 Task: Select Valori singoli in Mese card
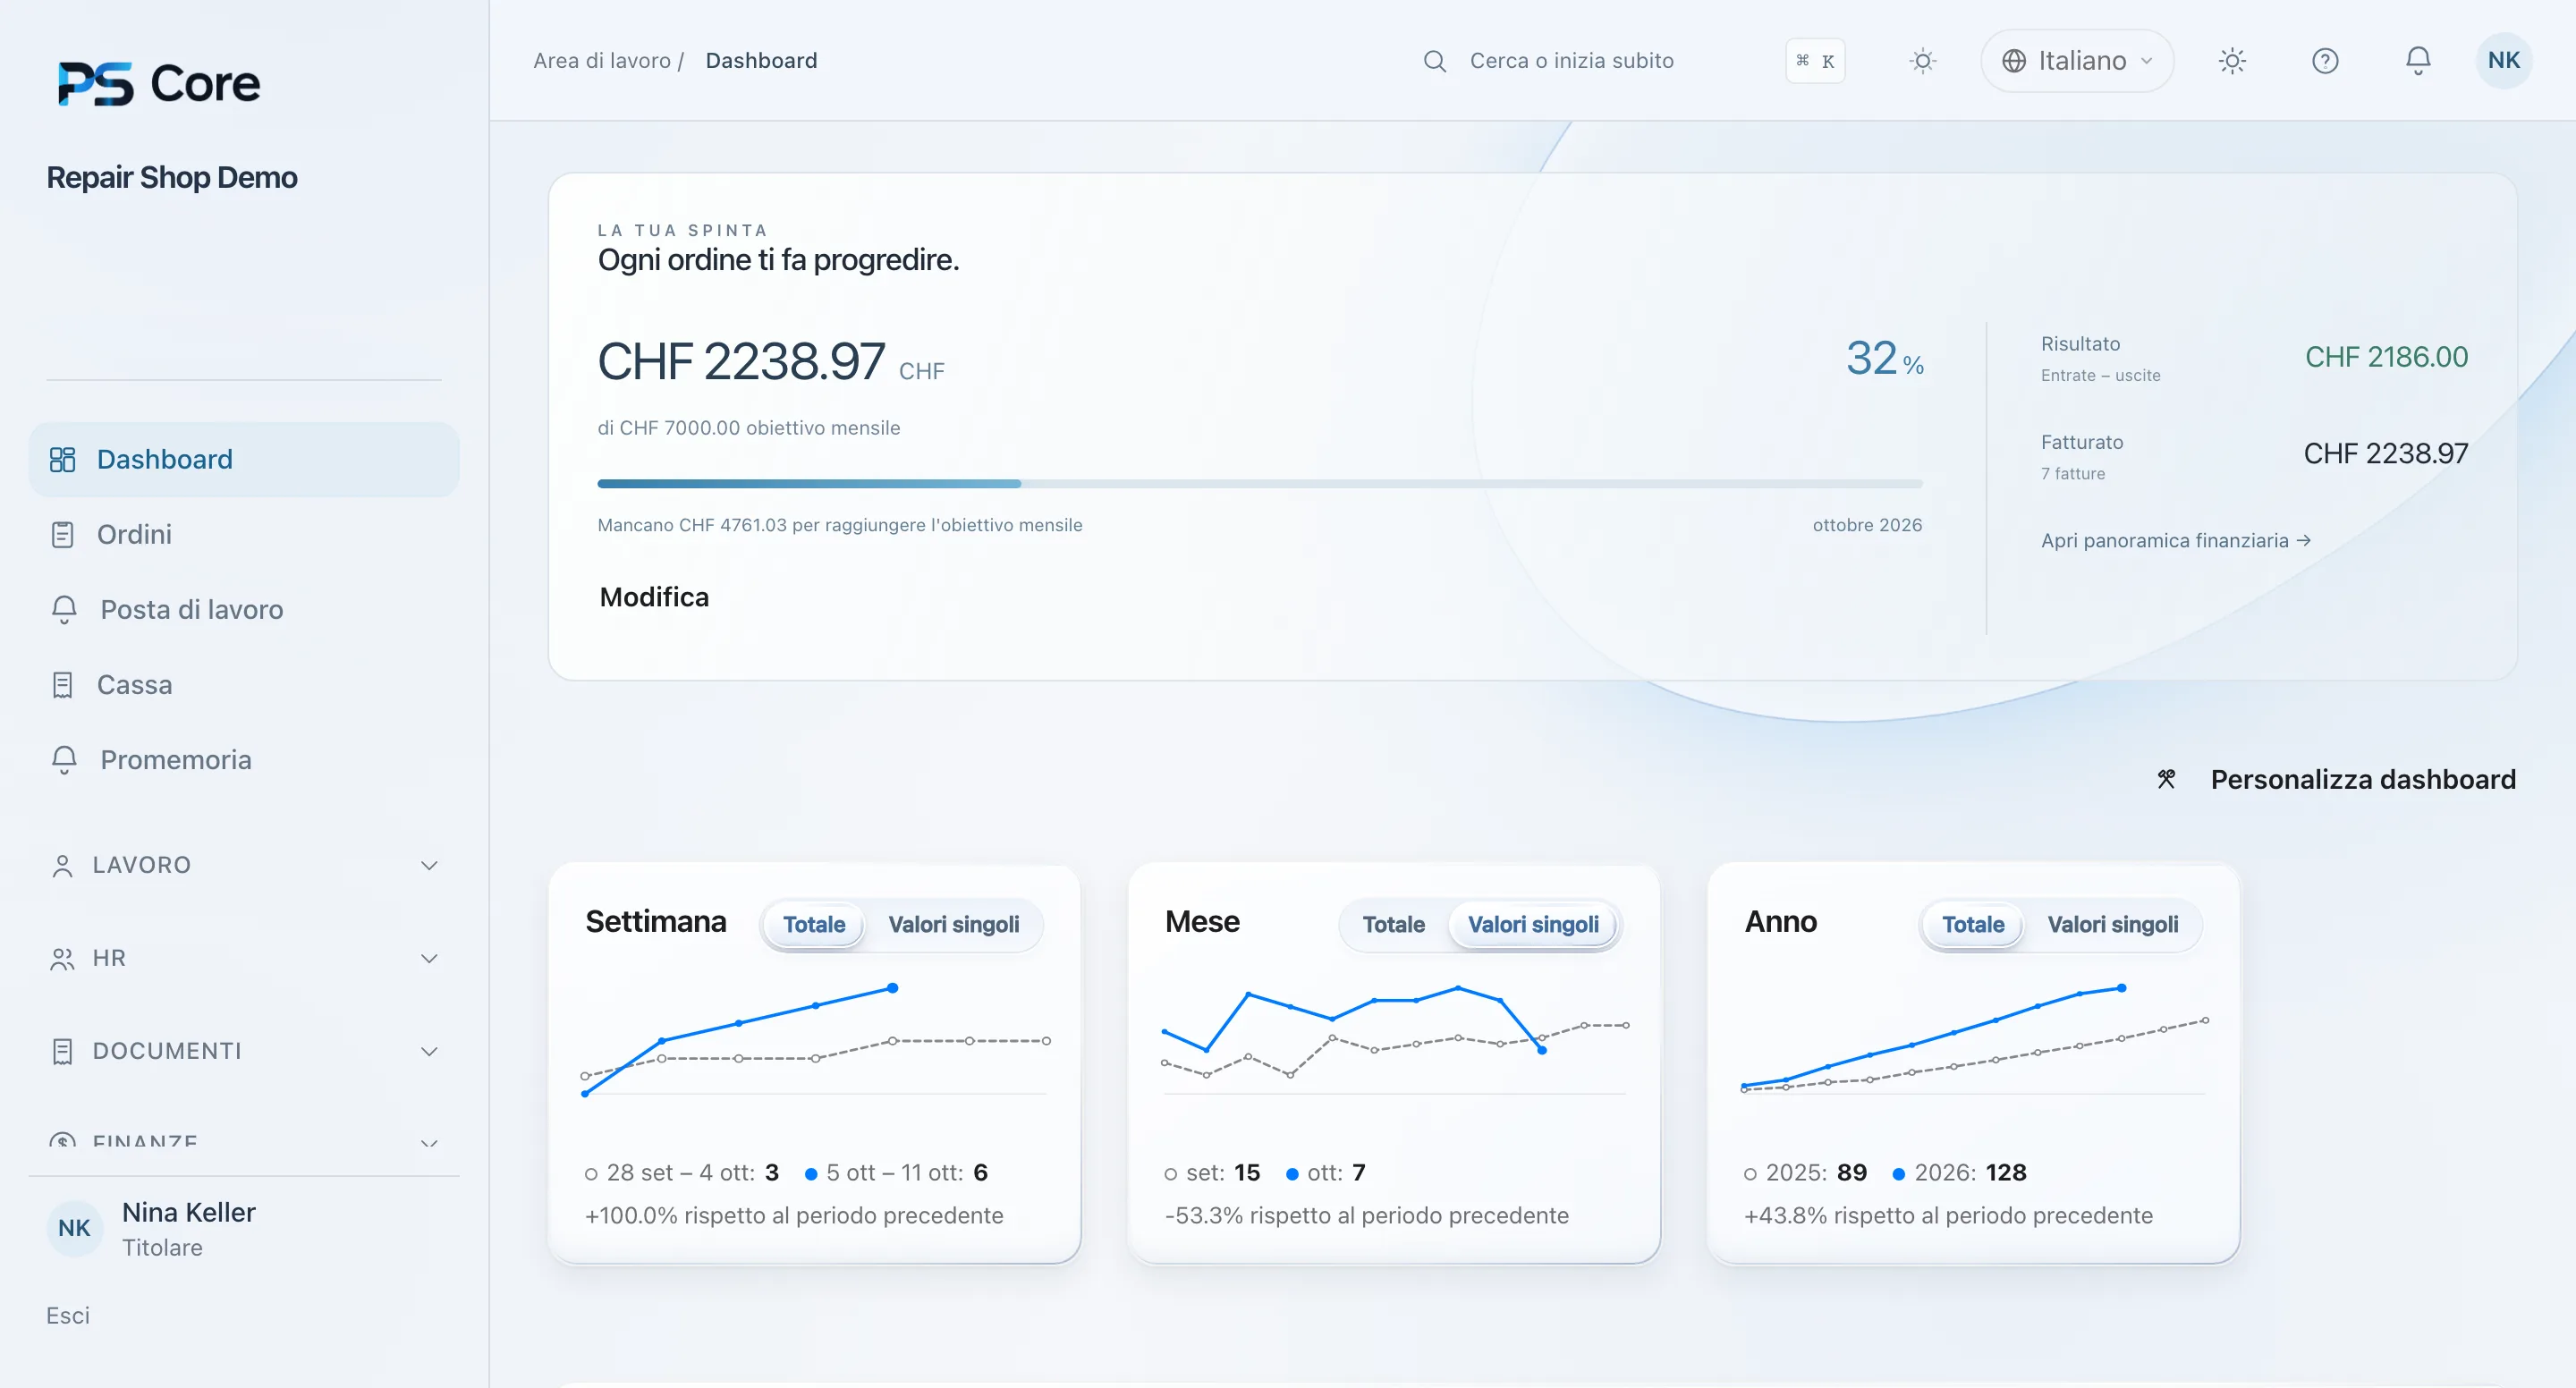[x=1533, y=924]
